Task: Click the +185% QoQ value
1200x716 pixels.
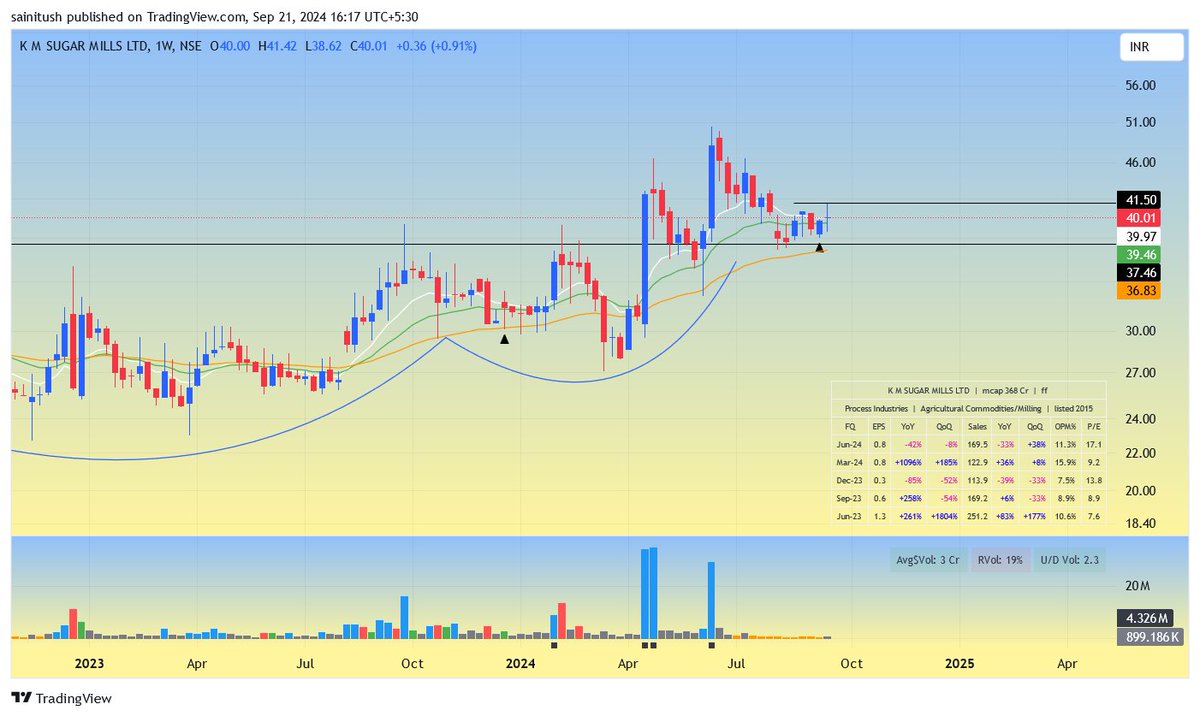Action: pos(947,462)
